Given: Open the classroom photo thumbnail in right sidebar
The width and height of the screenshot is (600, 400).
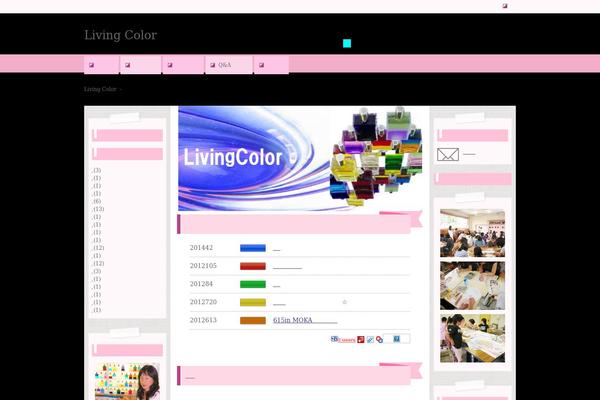Looking at the screenshot, I should 472,233.
